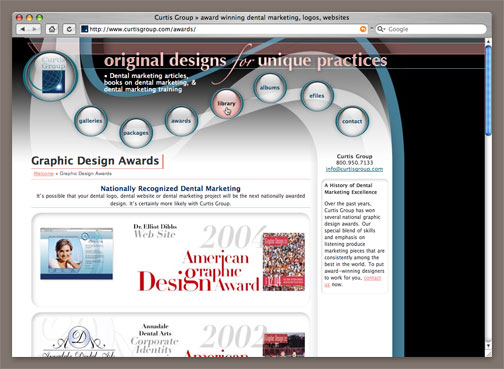This screenshot has width=504, height=369.
Task: Reload the page with the refresh button
Action: point(69,29)
